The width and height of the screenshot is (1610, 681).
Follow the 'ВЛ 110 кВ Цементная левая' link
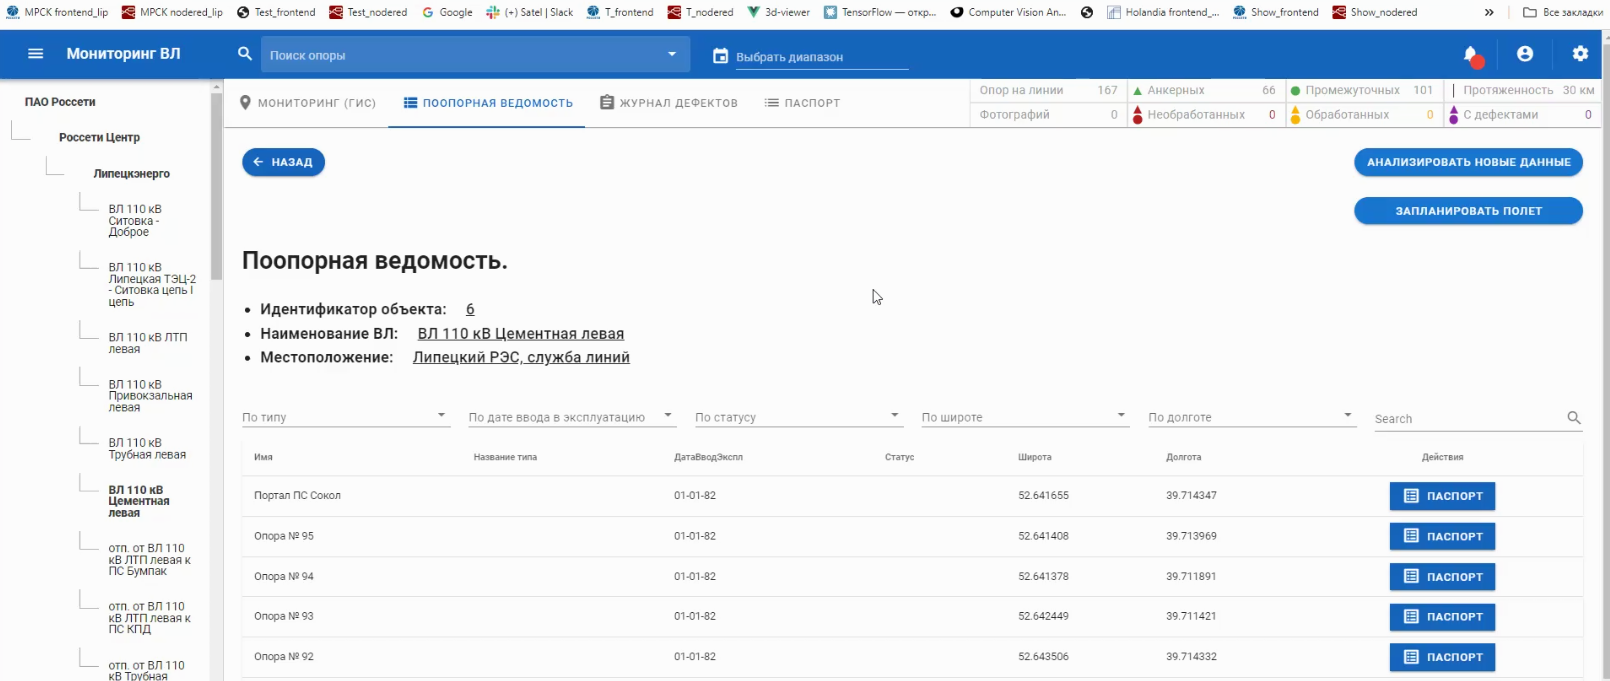pos(521,334)
